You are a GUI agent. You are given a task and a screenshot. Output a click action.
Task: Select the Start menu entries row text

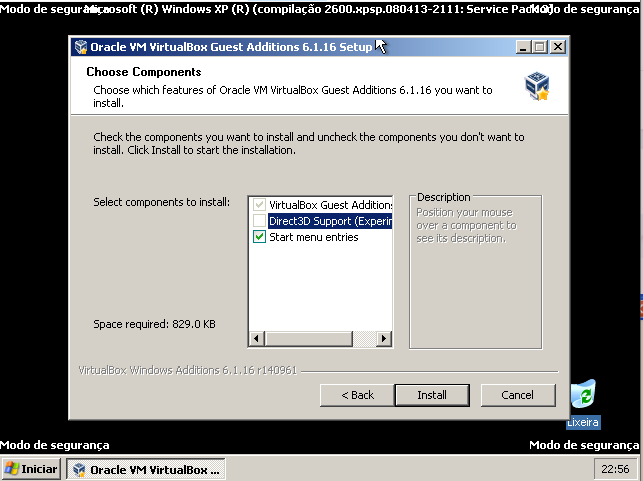tap(314, 237)
